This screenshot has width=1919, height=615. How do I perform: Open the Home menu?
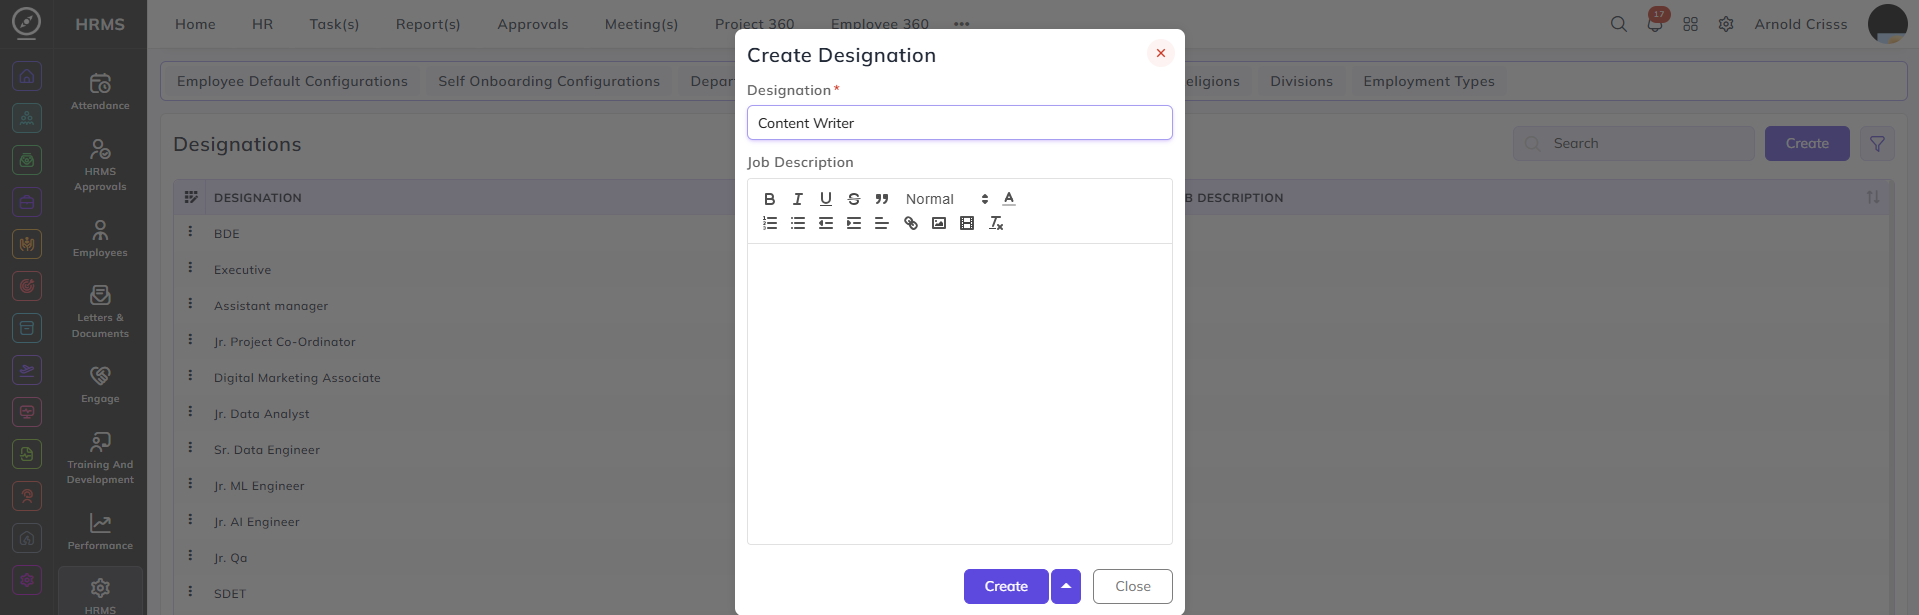coord(195,24)
